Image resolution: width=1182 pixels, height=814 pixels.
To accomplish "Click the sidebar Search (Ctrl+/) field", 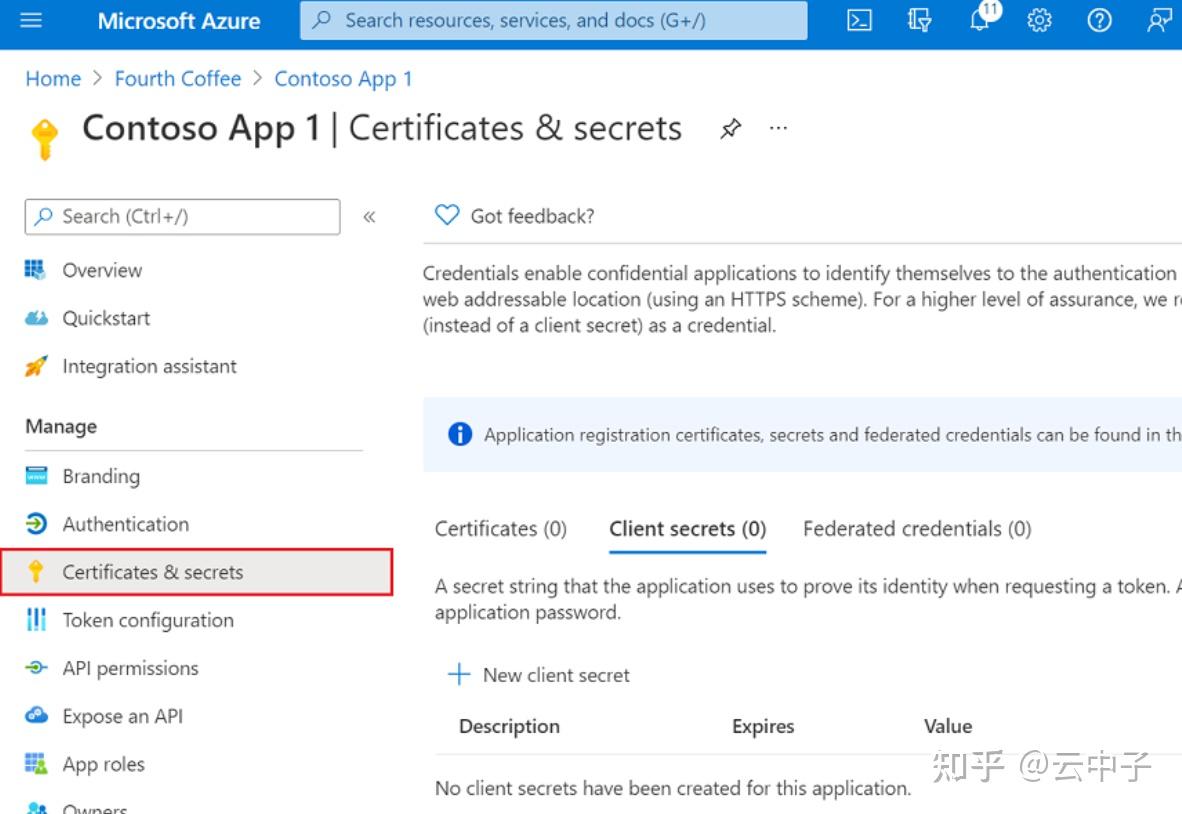I will pos(181,216).
